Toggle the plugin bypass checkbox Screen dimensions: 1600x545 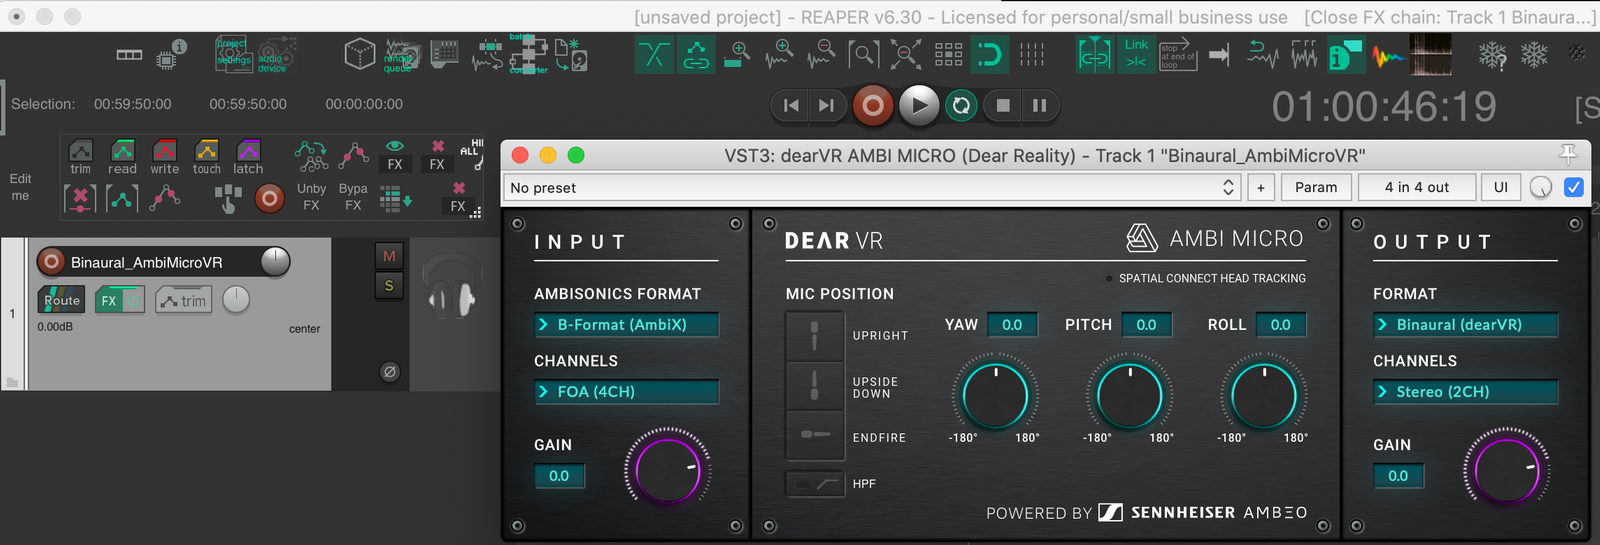pos(1573,188)
